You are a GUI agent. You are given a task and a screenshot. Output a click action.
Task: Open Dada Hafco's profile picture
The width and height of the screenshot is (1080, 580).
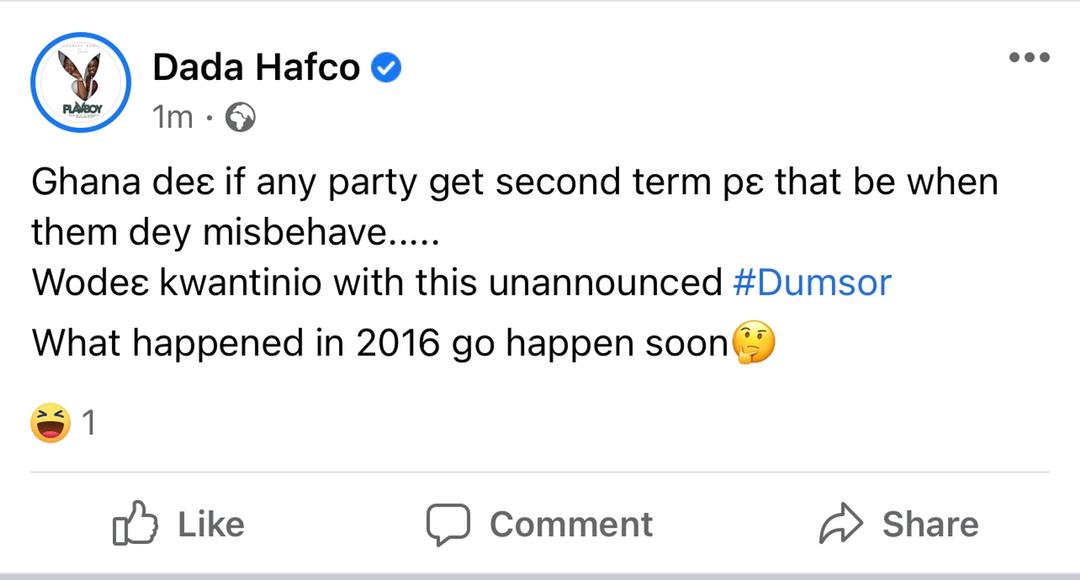coord(81,82)
